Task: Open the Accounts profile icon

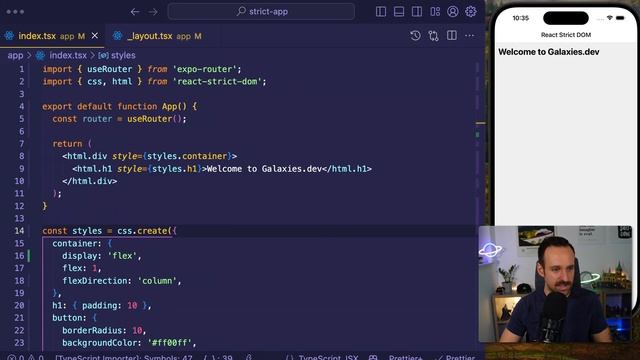Action: [x=453, y=11]
